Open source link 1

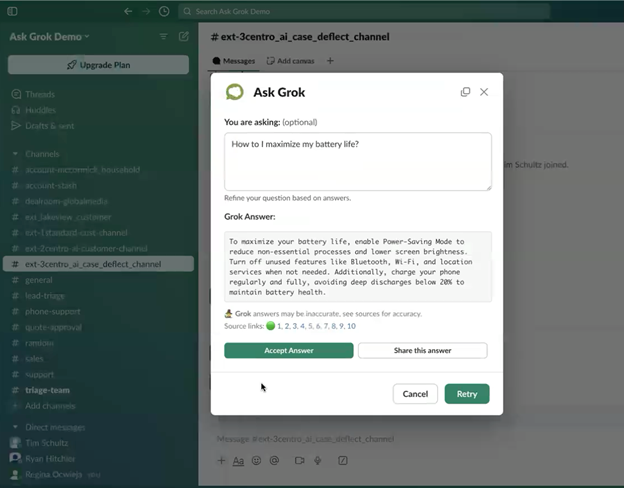click(x=279, y=326)
